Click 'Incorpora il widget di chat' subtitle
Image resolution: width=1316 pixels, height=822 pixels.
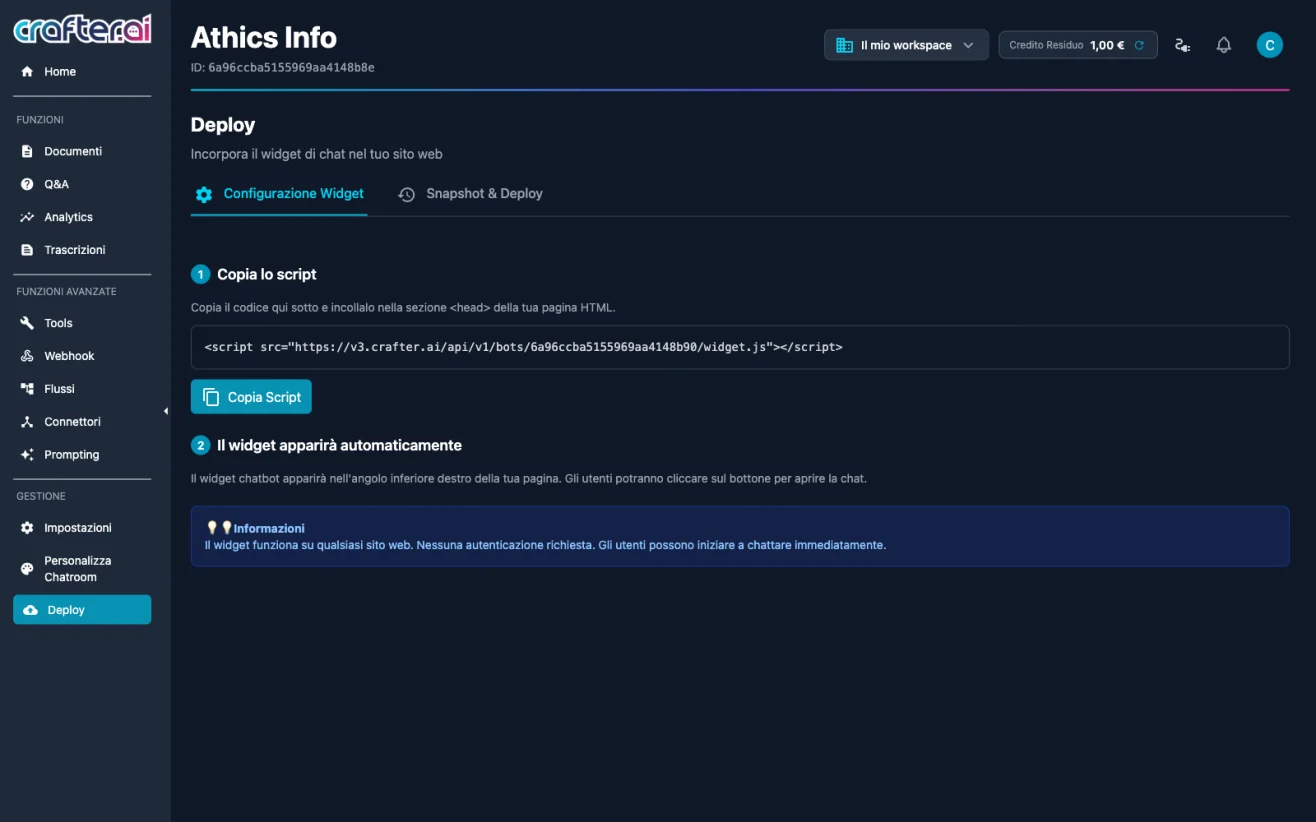coord(317,154)
